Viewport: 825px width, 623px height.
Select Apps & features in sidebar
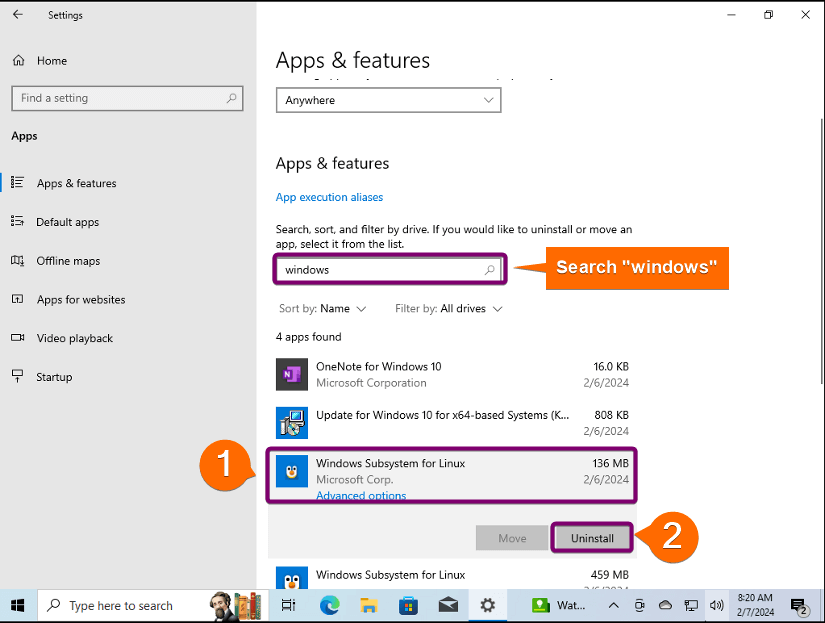coord(76,183)
